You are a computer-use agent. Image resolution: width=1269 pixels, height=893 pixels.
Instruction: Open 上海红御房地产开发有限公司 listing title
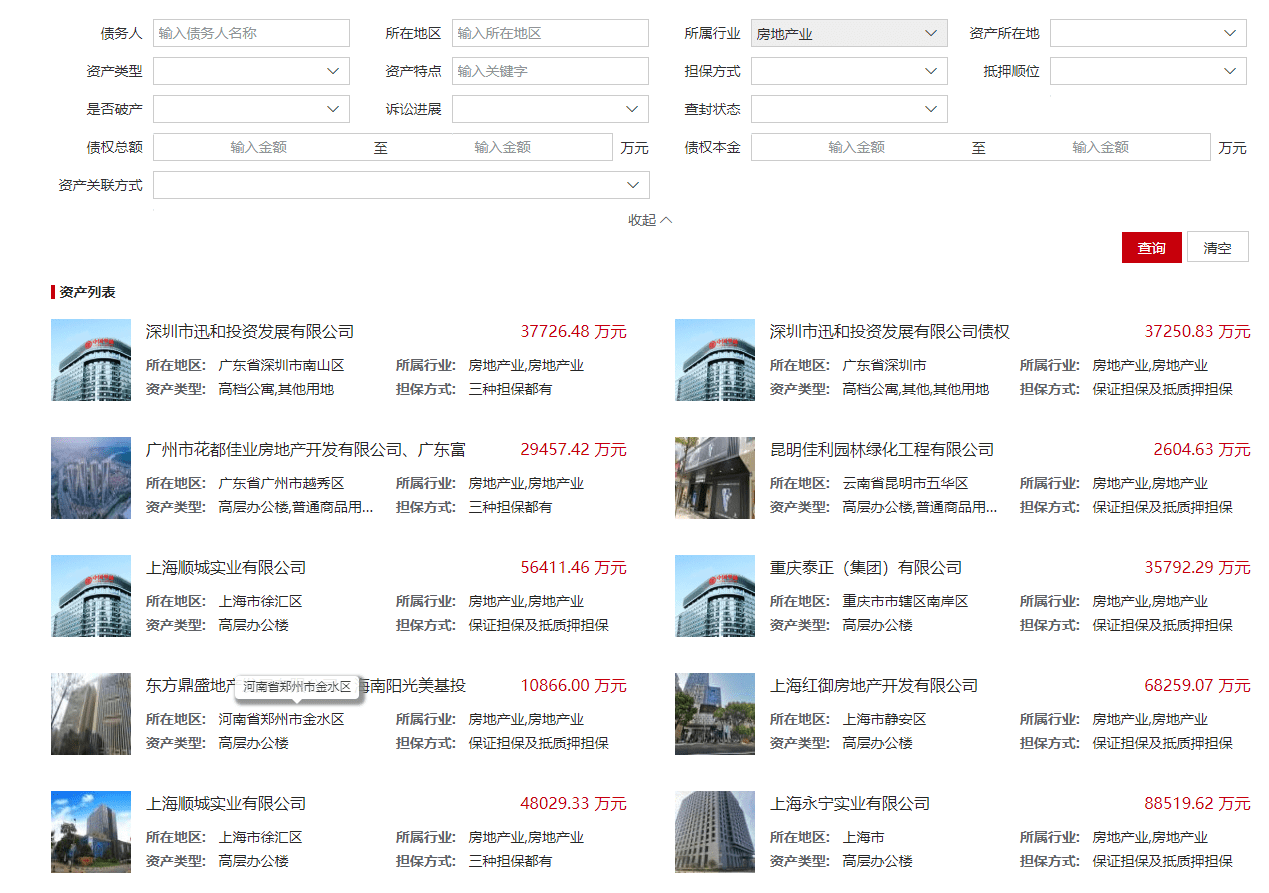(874, 686)
